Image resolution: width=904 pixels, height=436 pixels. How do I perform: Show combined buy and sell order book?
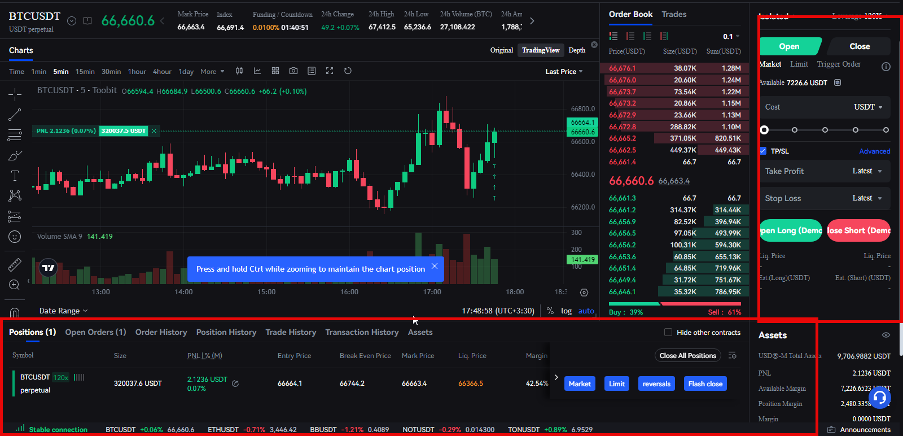coord(613,36)
